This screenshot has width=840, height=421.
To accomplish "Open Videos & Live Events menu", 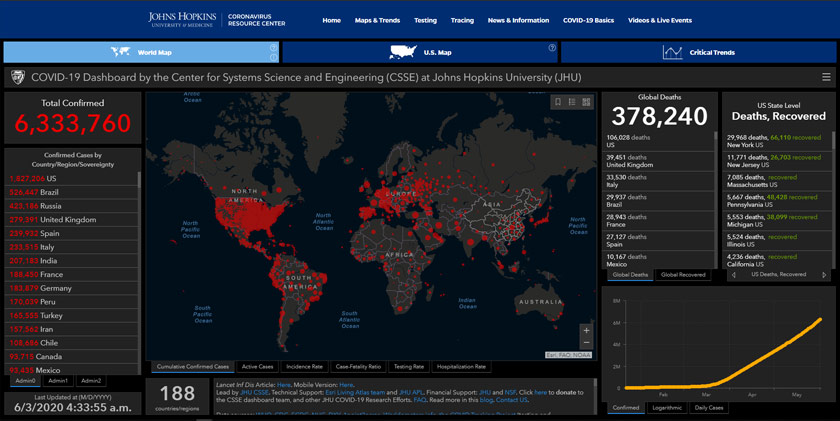I will click(x=660, y=20).
